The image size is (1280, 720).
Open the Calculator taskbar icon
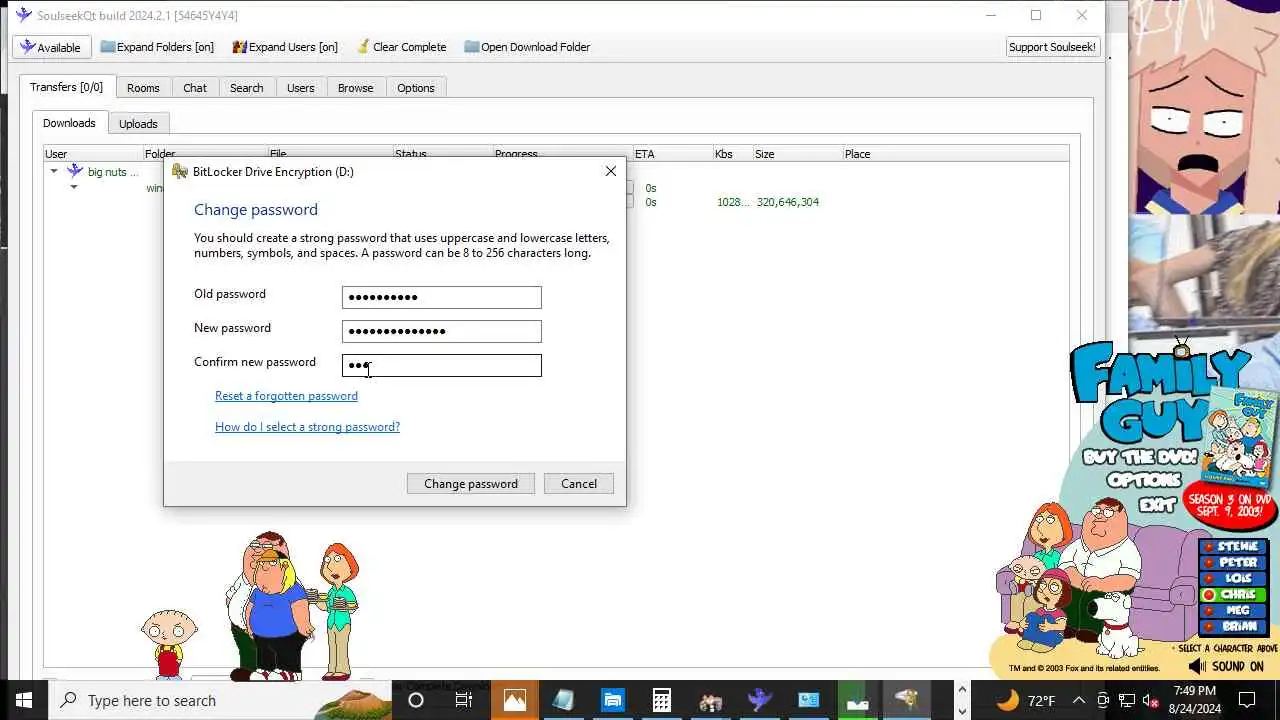[x=662, y=700]
